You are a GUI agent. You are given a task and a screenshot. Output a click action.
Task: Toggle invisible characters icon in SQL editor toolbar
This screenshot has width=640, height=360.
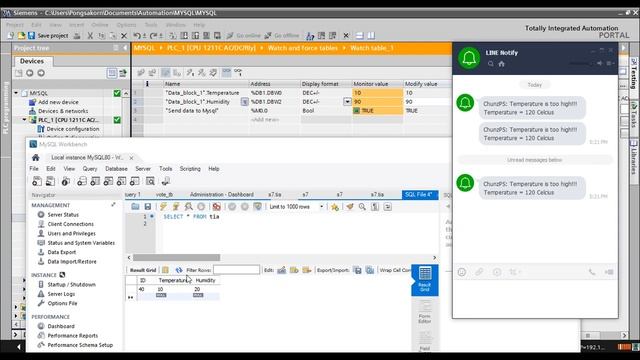pos(375,207)
